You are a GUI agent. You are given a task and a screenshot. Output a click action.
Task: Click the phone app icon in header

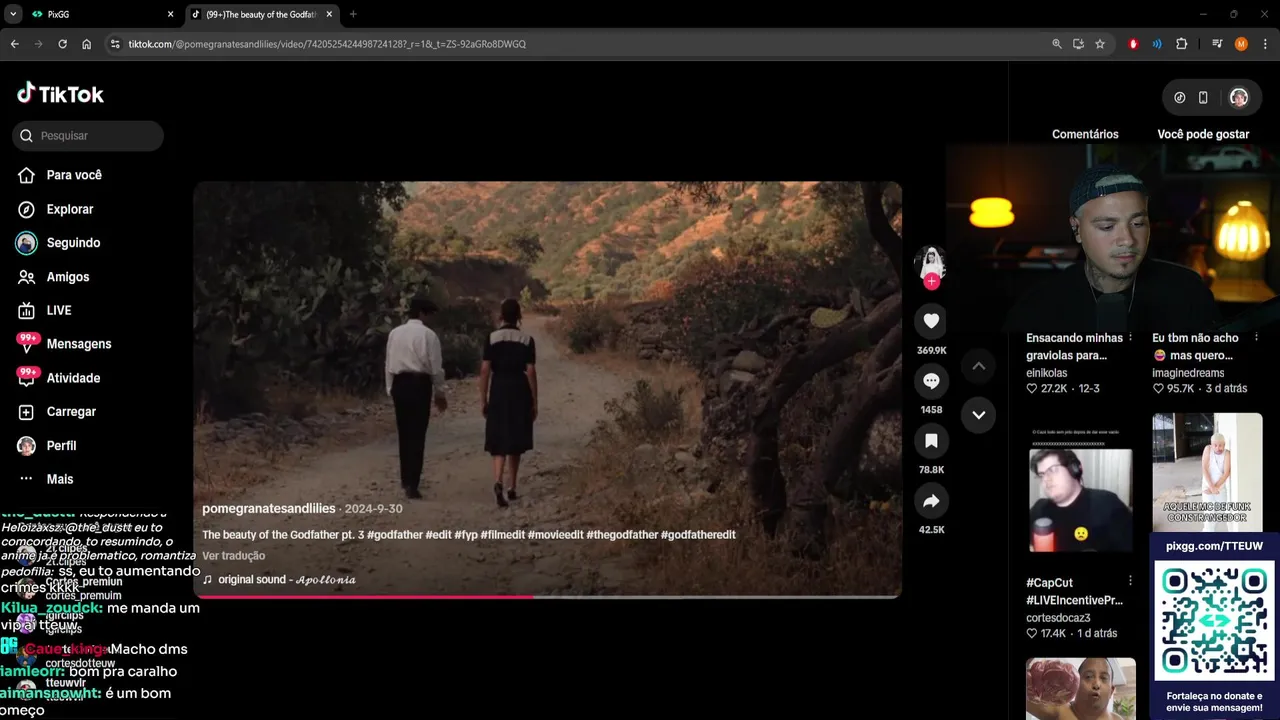(x=1203, y=97)
